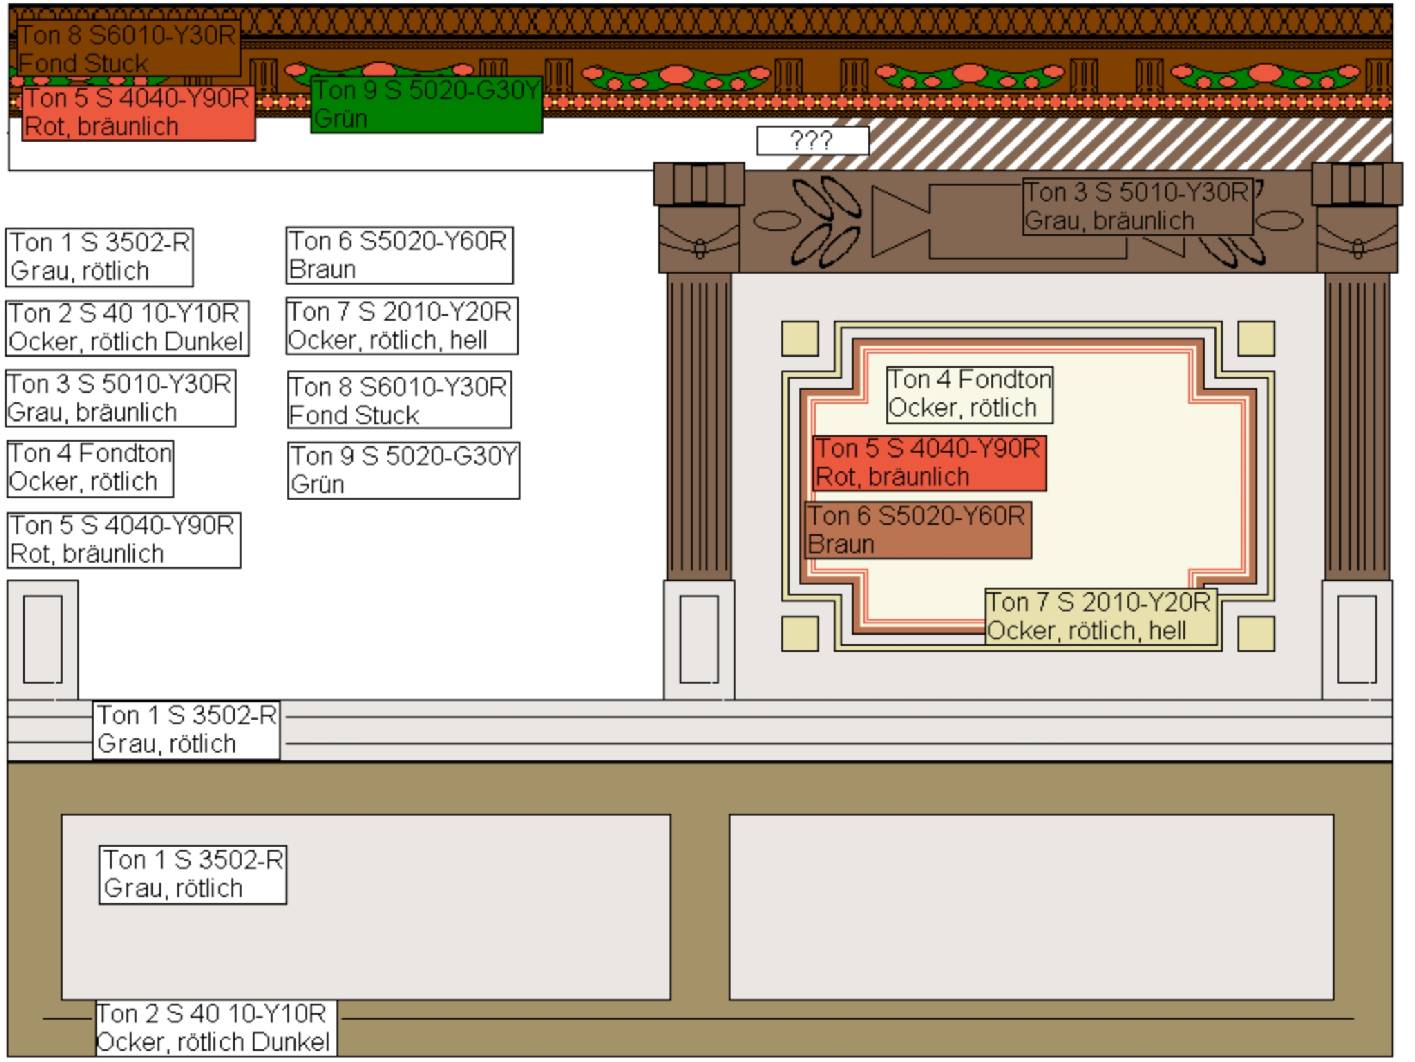Click the Ton 4 Fondton label inside the wall panel
1415x1062 pixels.
point(969,393)
